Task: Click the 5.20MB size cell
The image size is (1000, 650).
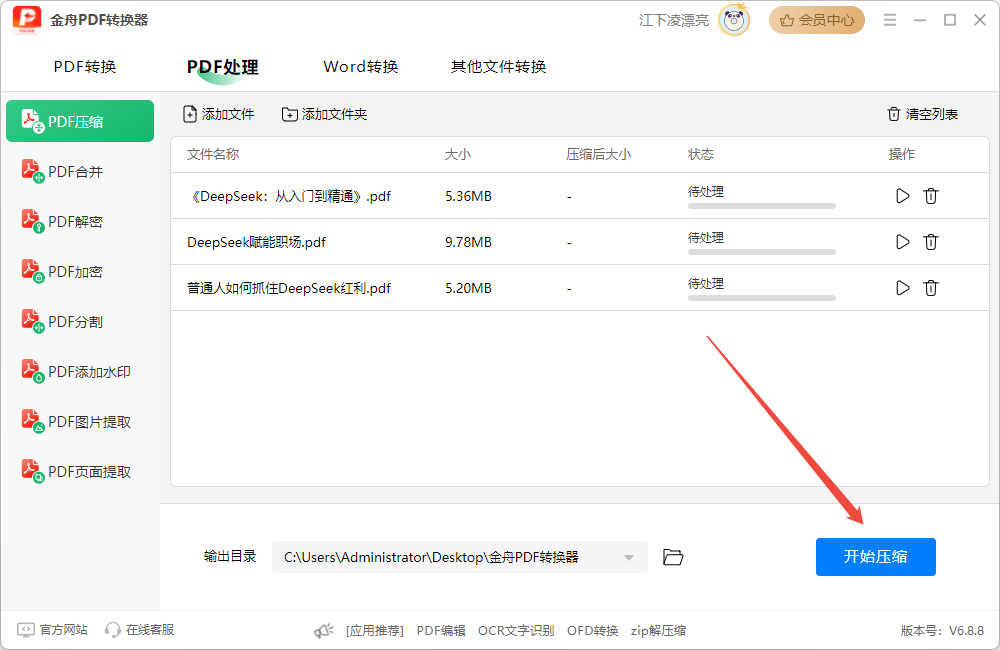Action: point(468,288)
